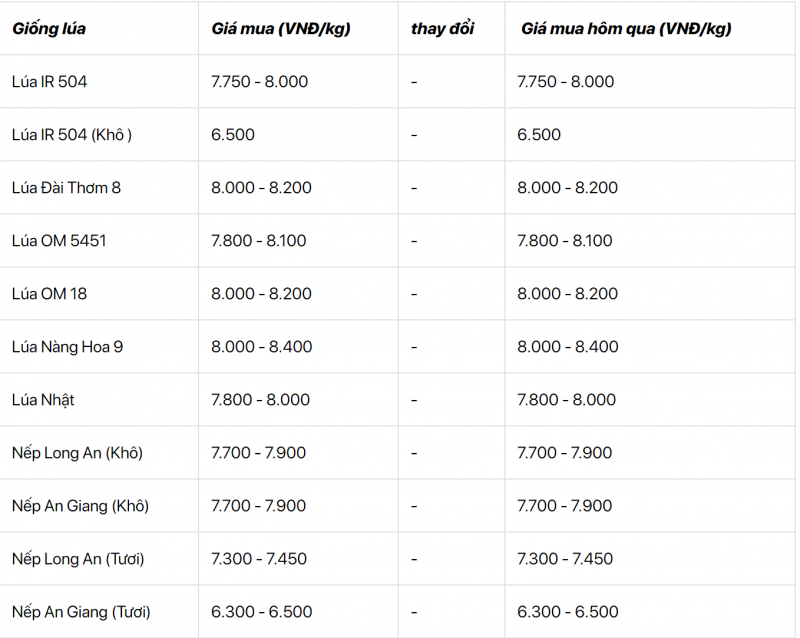The image size is (800, 638).
Task: Click the 'Lúa IR 504 (Khô )' cell
Action: pyautogui.click(x=71, y=135)
